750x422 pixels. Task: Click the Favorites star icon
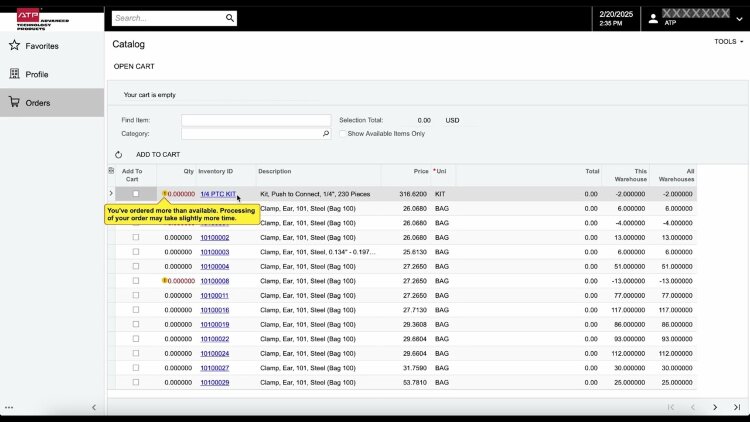click(14, 45)
